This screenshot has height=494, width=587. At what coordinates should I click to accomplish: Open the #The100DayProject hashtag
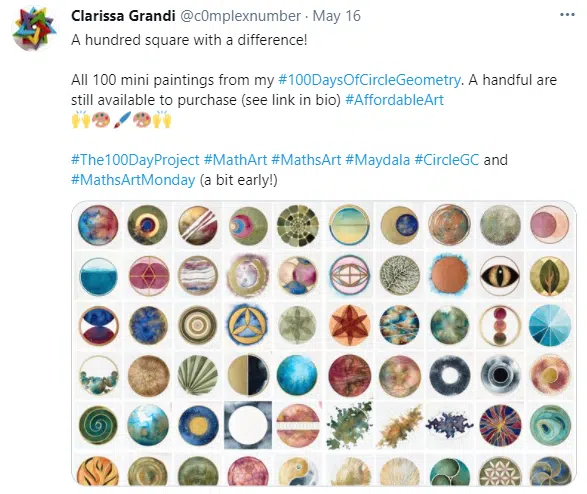135,160
